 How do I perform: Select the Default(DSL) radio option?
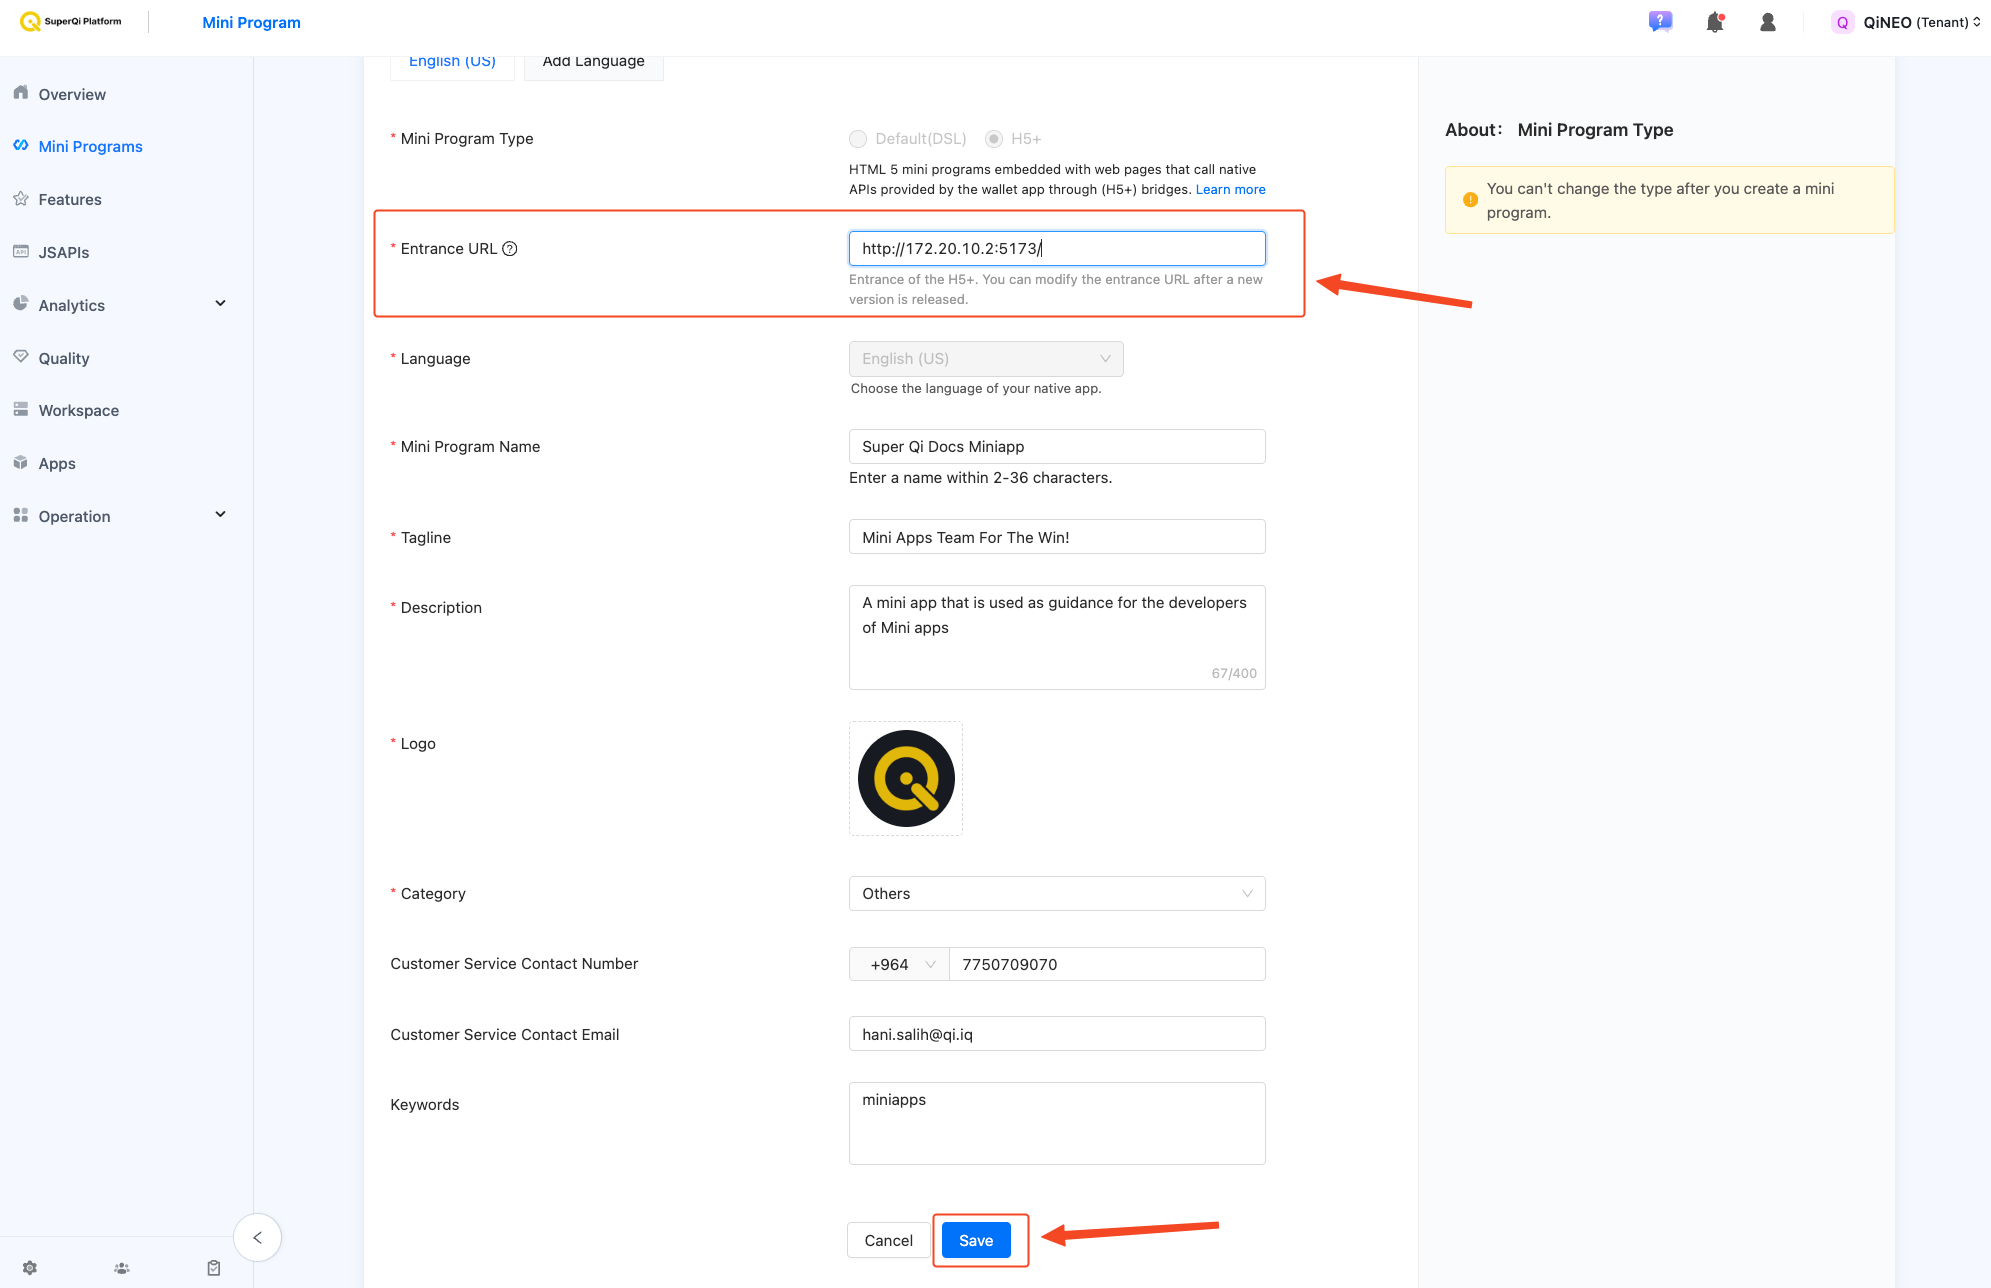[x=858, y=139]
